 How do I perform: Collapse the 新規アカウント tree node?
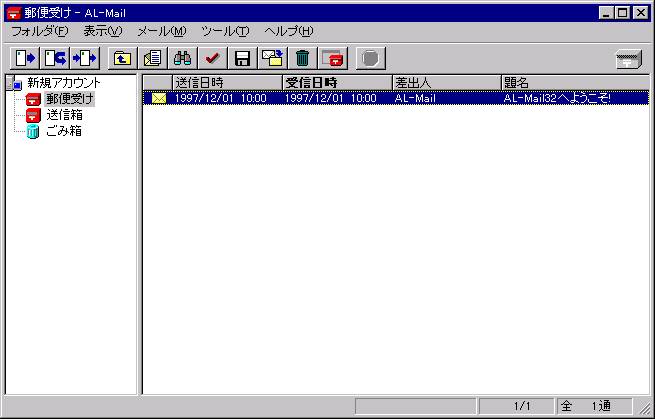tap(11, 83)
